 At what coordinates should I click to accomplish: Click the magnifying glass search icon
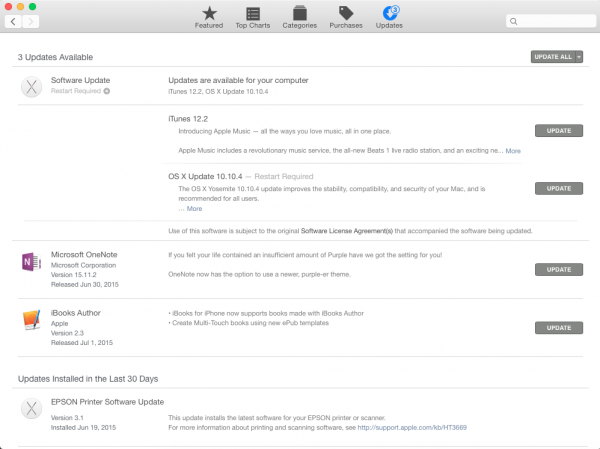point(514,21)
